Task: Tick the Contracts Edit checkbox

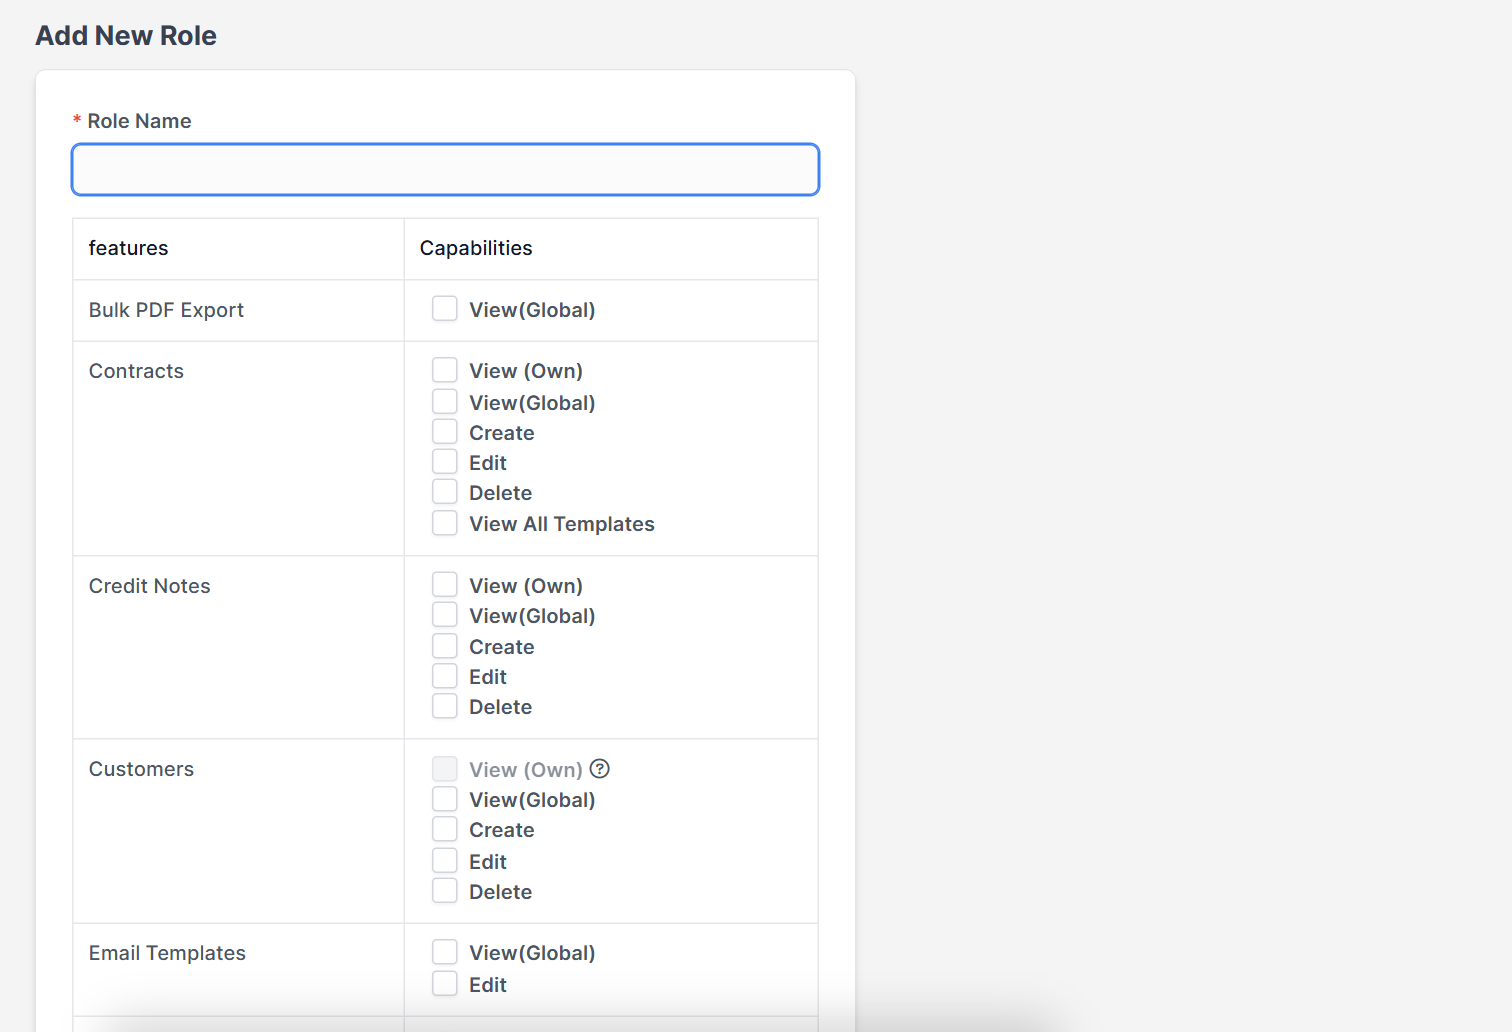Action: coord(445,461)
